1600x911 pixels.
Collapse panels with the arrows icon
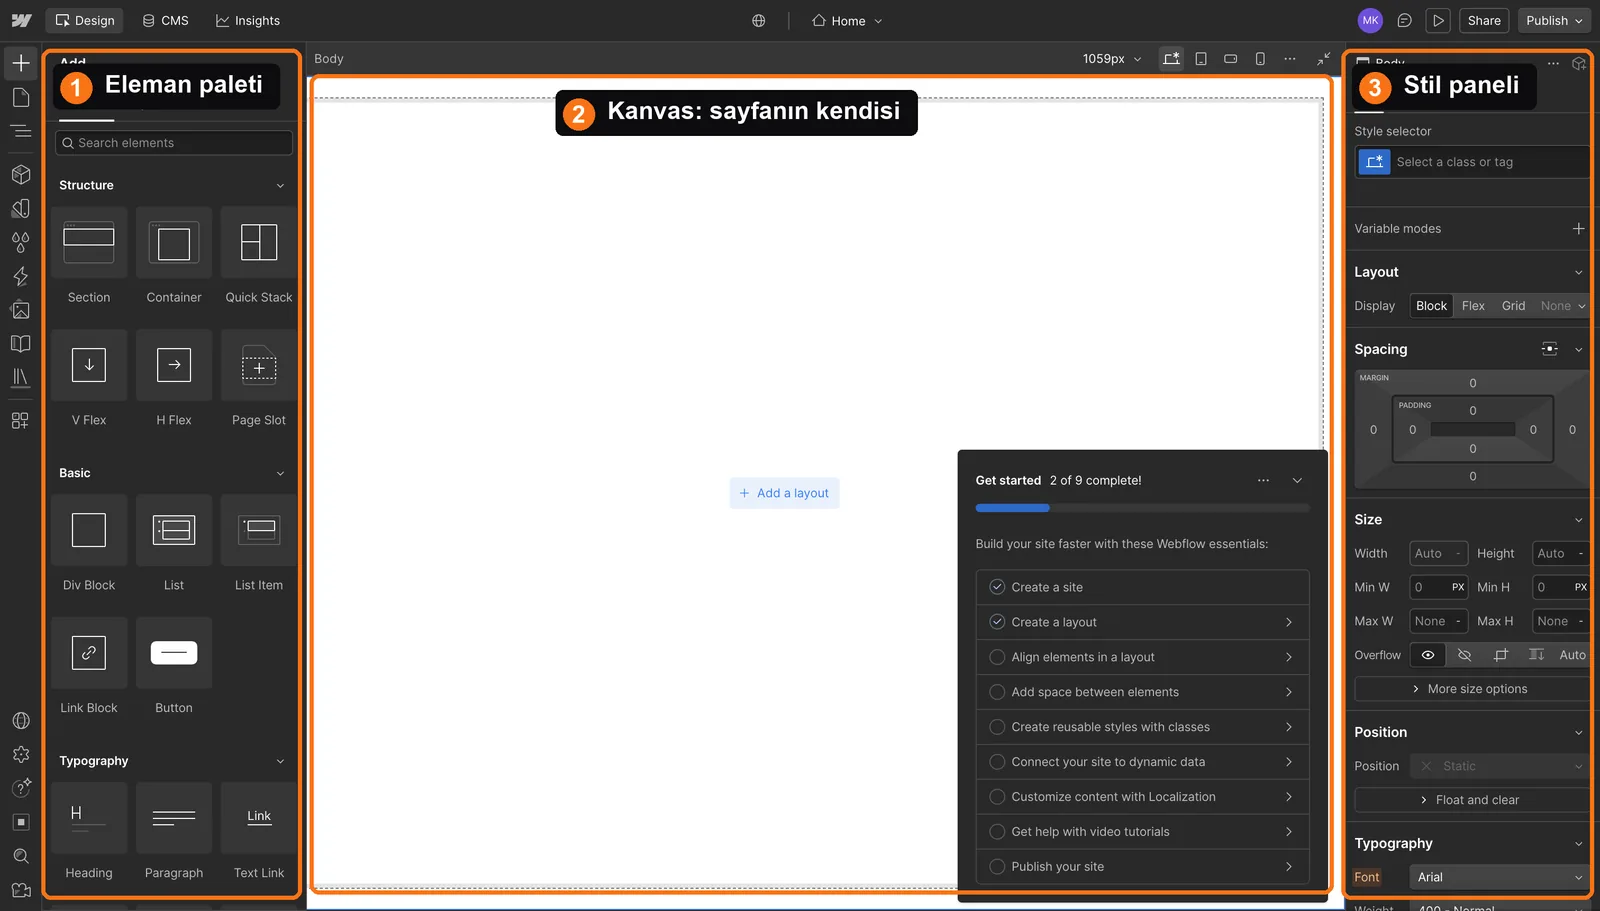coord(1323,59)
